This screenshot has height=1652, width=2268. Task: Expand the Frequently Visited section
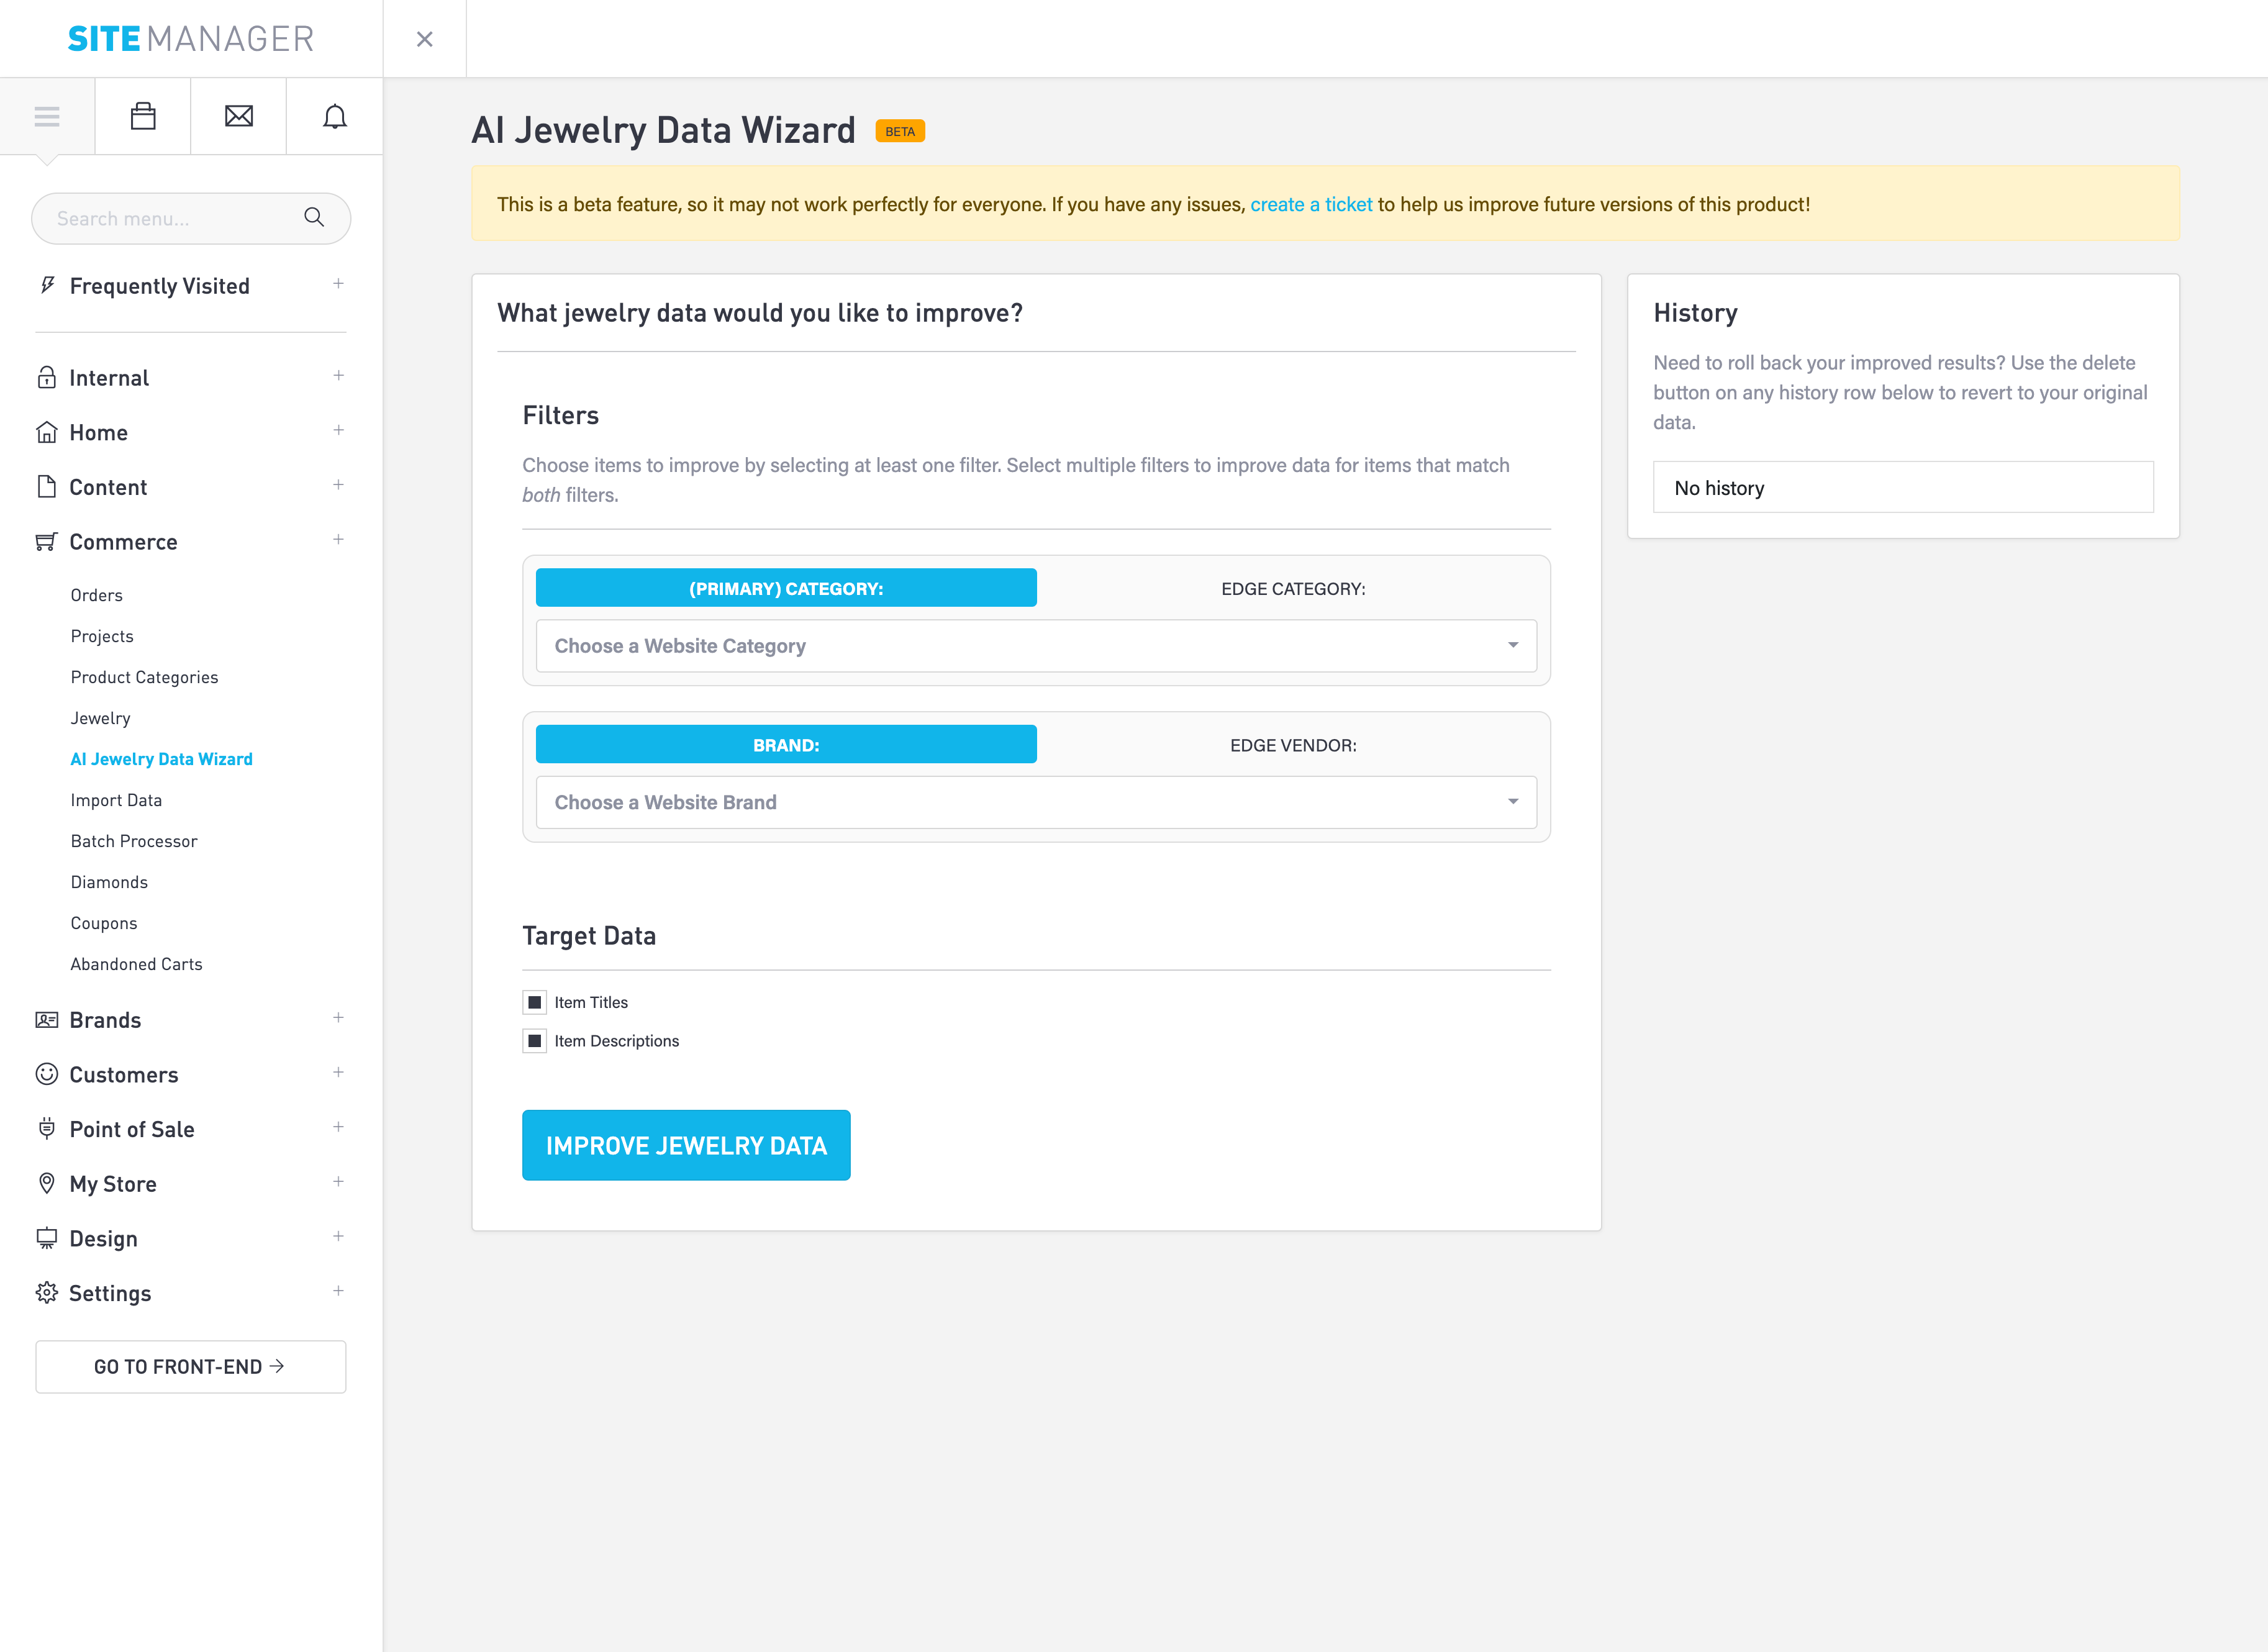(338, 284)
